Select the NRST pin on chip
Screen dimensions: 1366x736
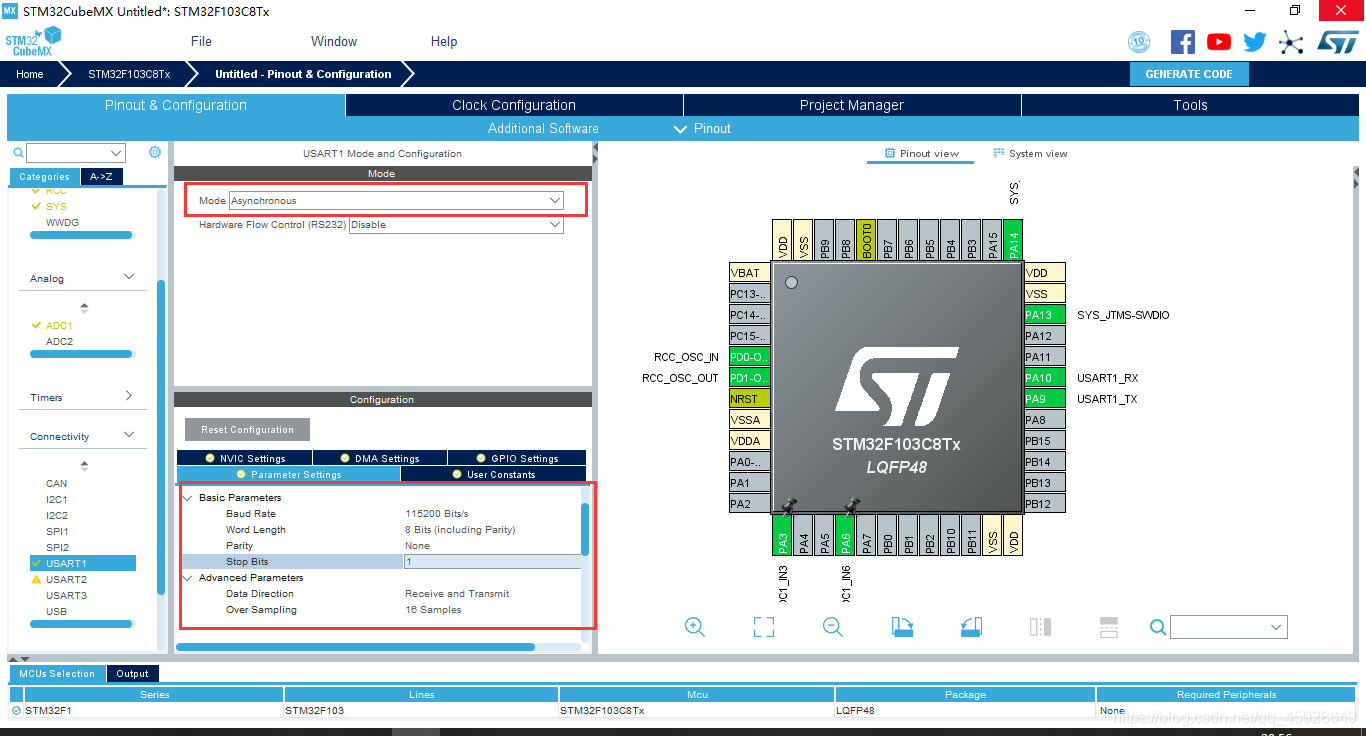pyautogui.click(x=750, y=399)
